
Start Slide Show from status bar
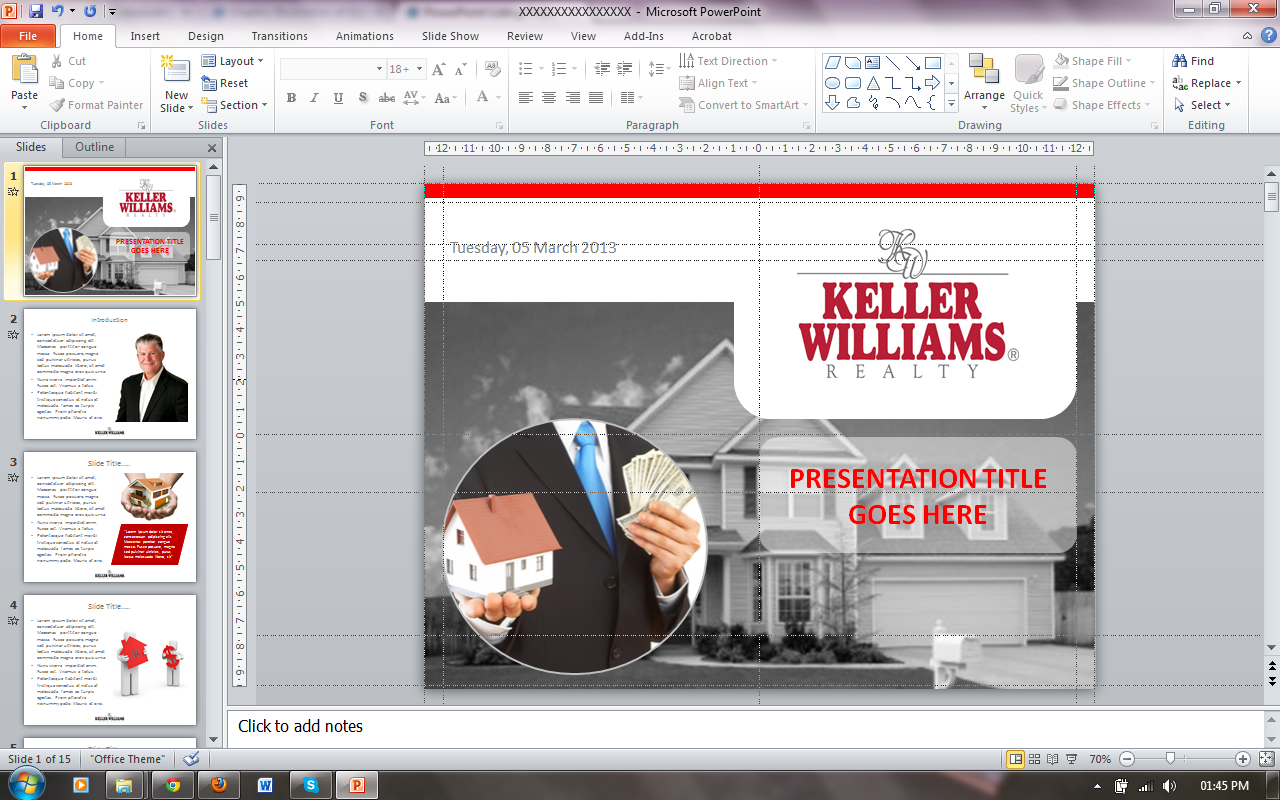(1072, 759)
